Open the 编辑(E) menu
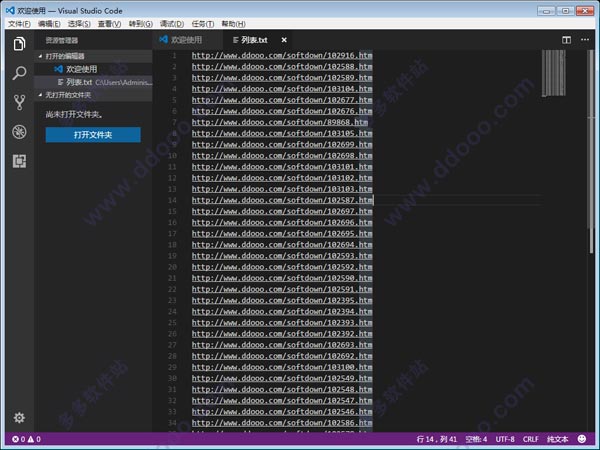The width and height of the screenshot is (600, 450). click(x=49, y=24)
